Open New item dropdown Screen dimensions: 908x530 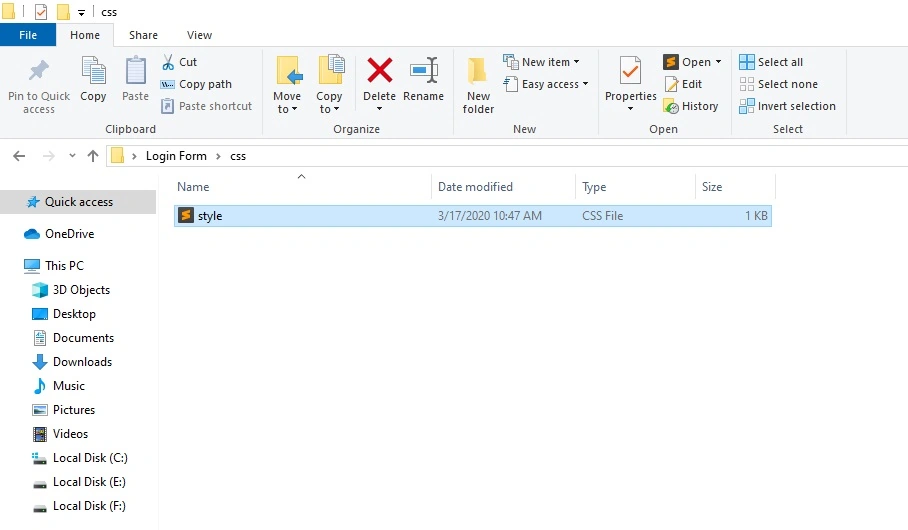(x=542, y=62)
